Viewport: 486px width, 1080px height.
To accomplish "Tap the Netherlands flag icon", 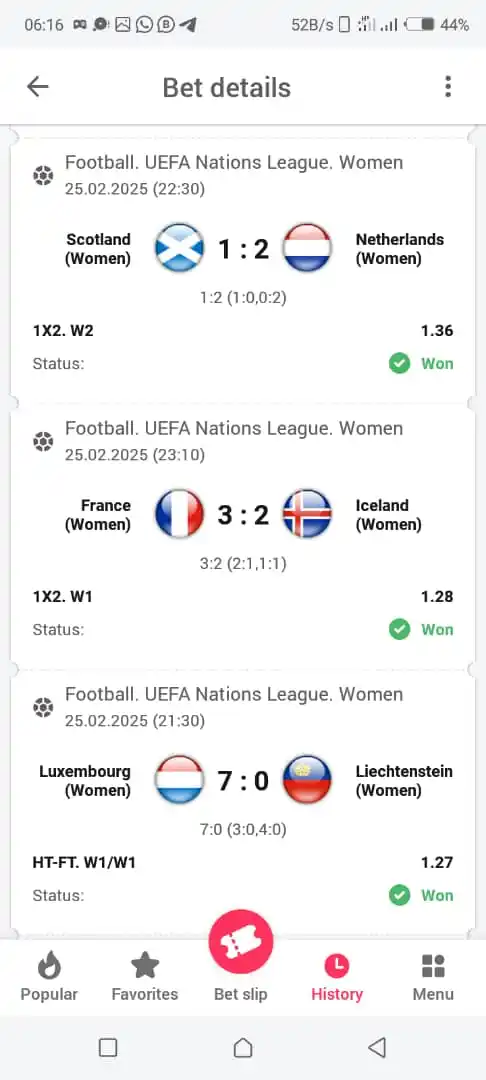I will click(x=307, y=249).
